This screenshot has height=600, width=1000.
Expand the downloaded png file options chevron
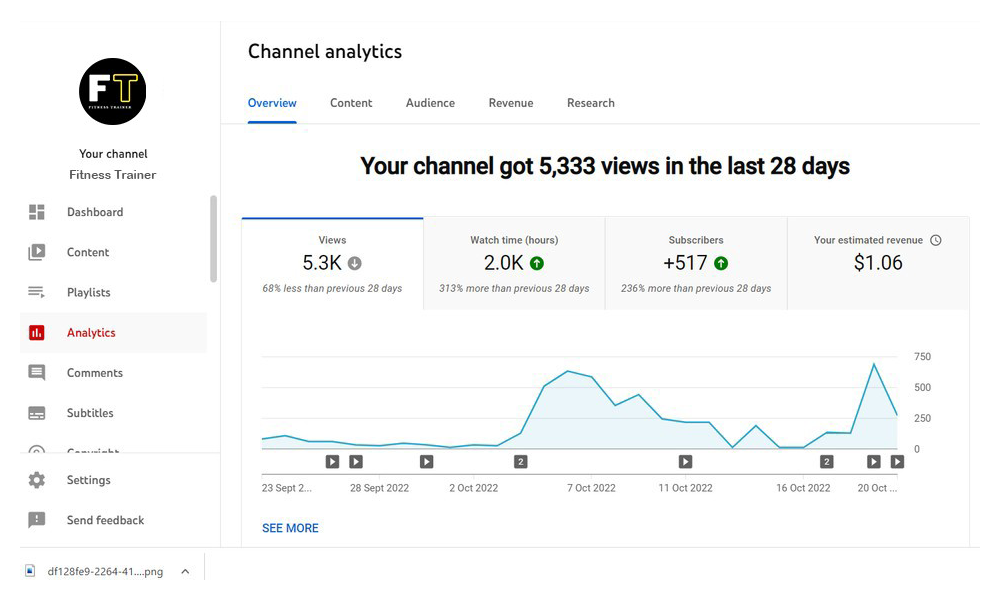185,572
